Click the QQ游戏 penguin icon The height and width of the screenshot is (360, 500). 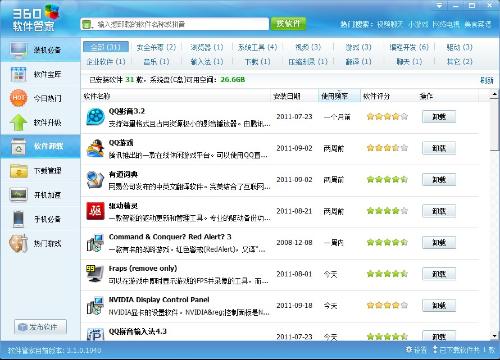point(95,148)
